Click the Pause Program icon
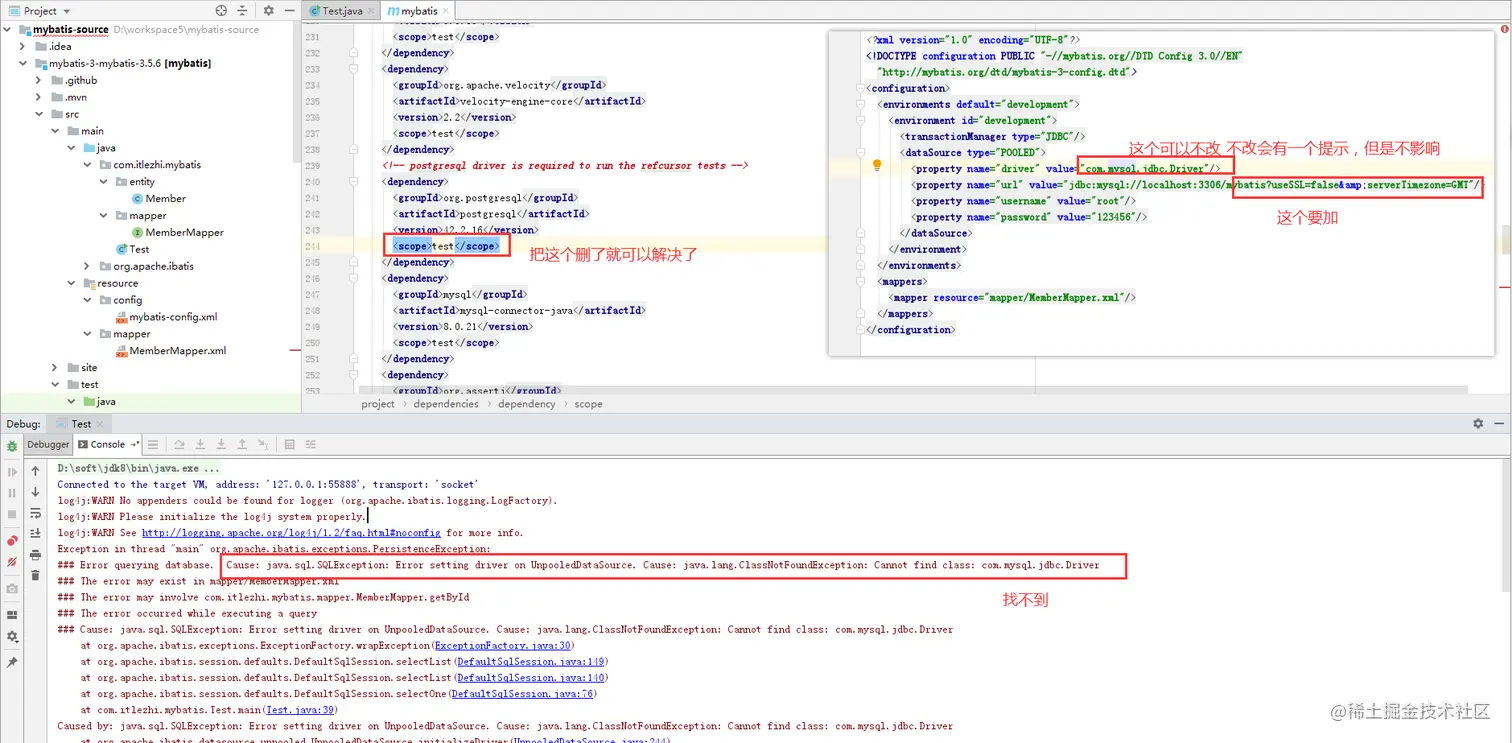Image resolution: width=1512 pixels, height=743 pixels. 12,493
